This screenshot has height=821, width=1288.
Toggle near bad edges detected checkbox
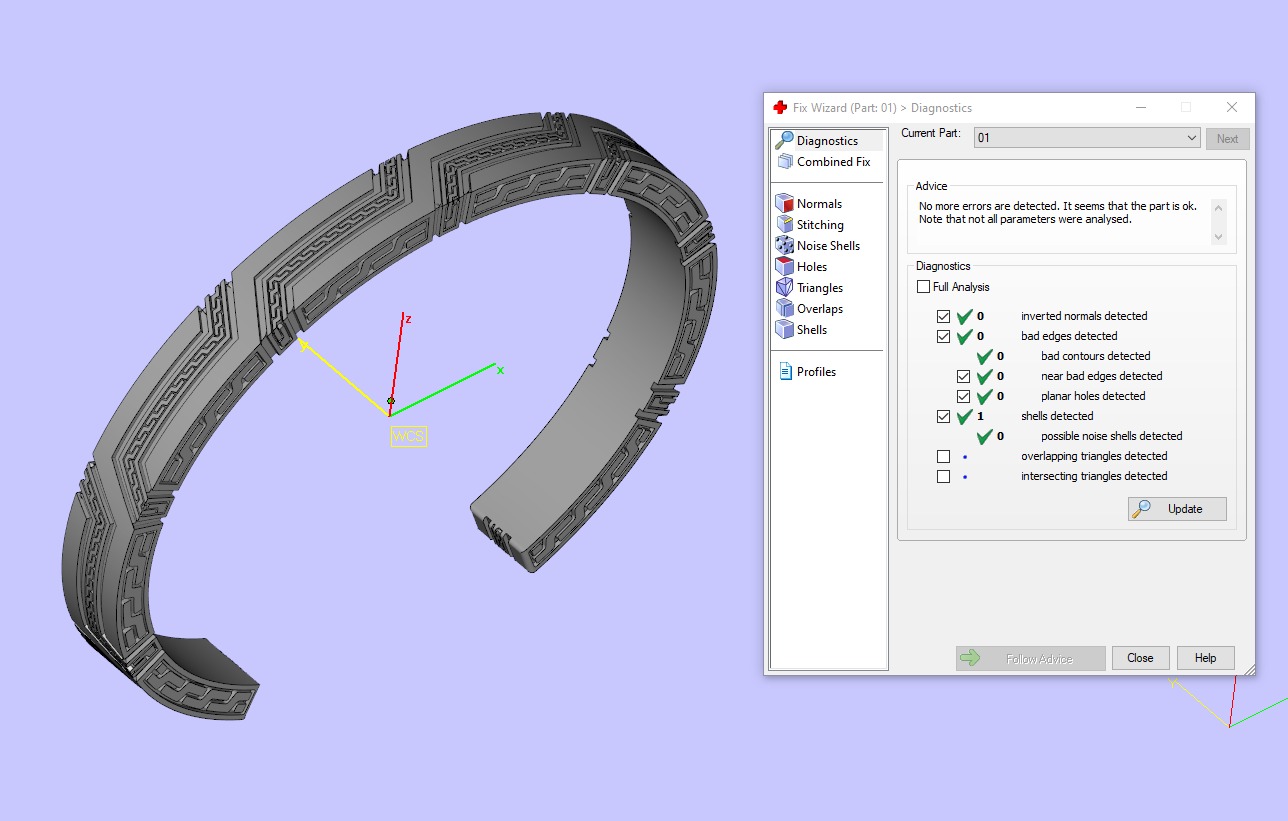(963, 376)
